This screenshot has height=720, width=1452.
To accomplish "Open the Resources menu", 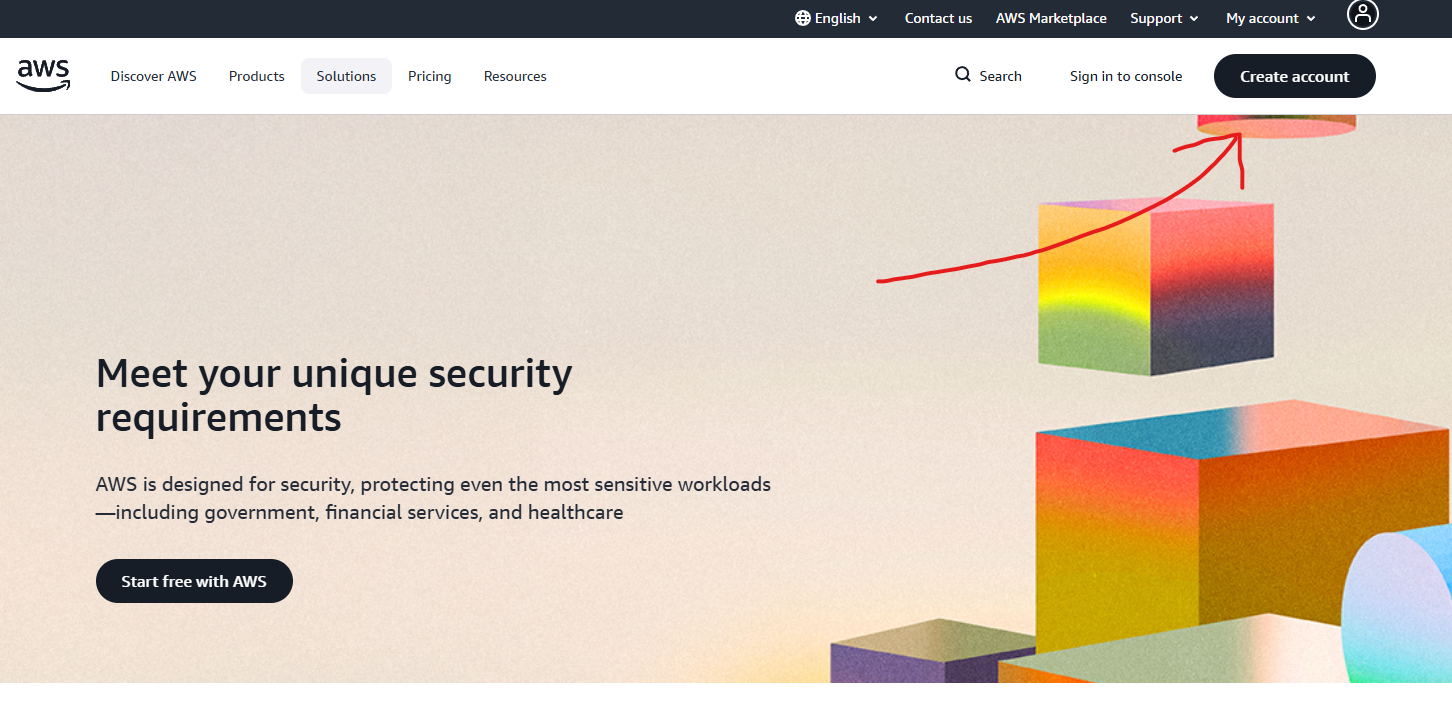I will (515, 76).
